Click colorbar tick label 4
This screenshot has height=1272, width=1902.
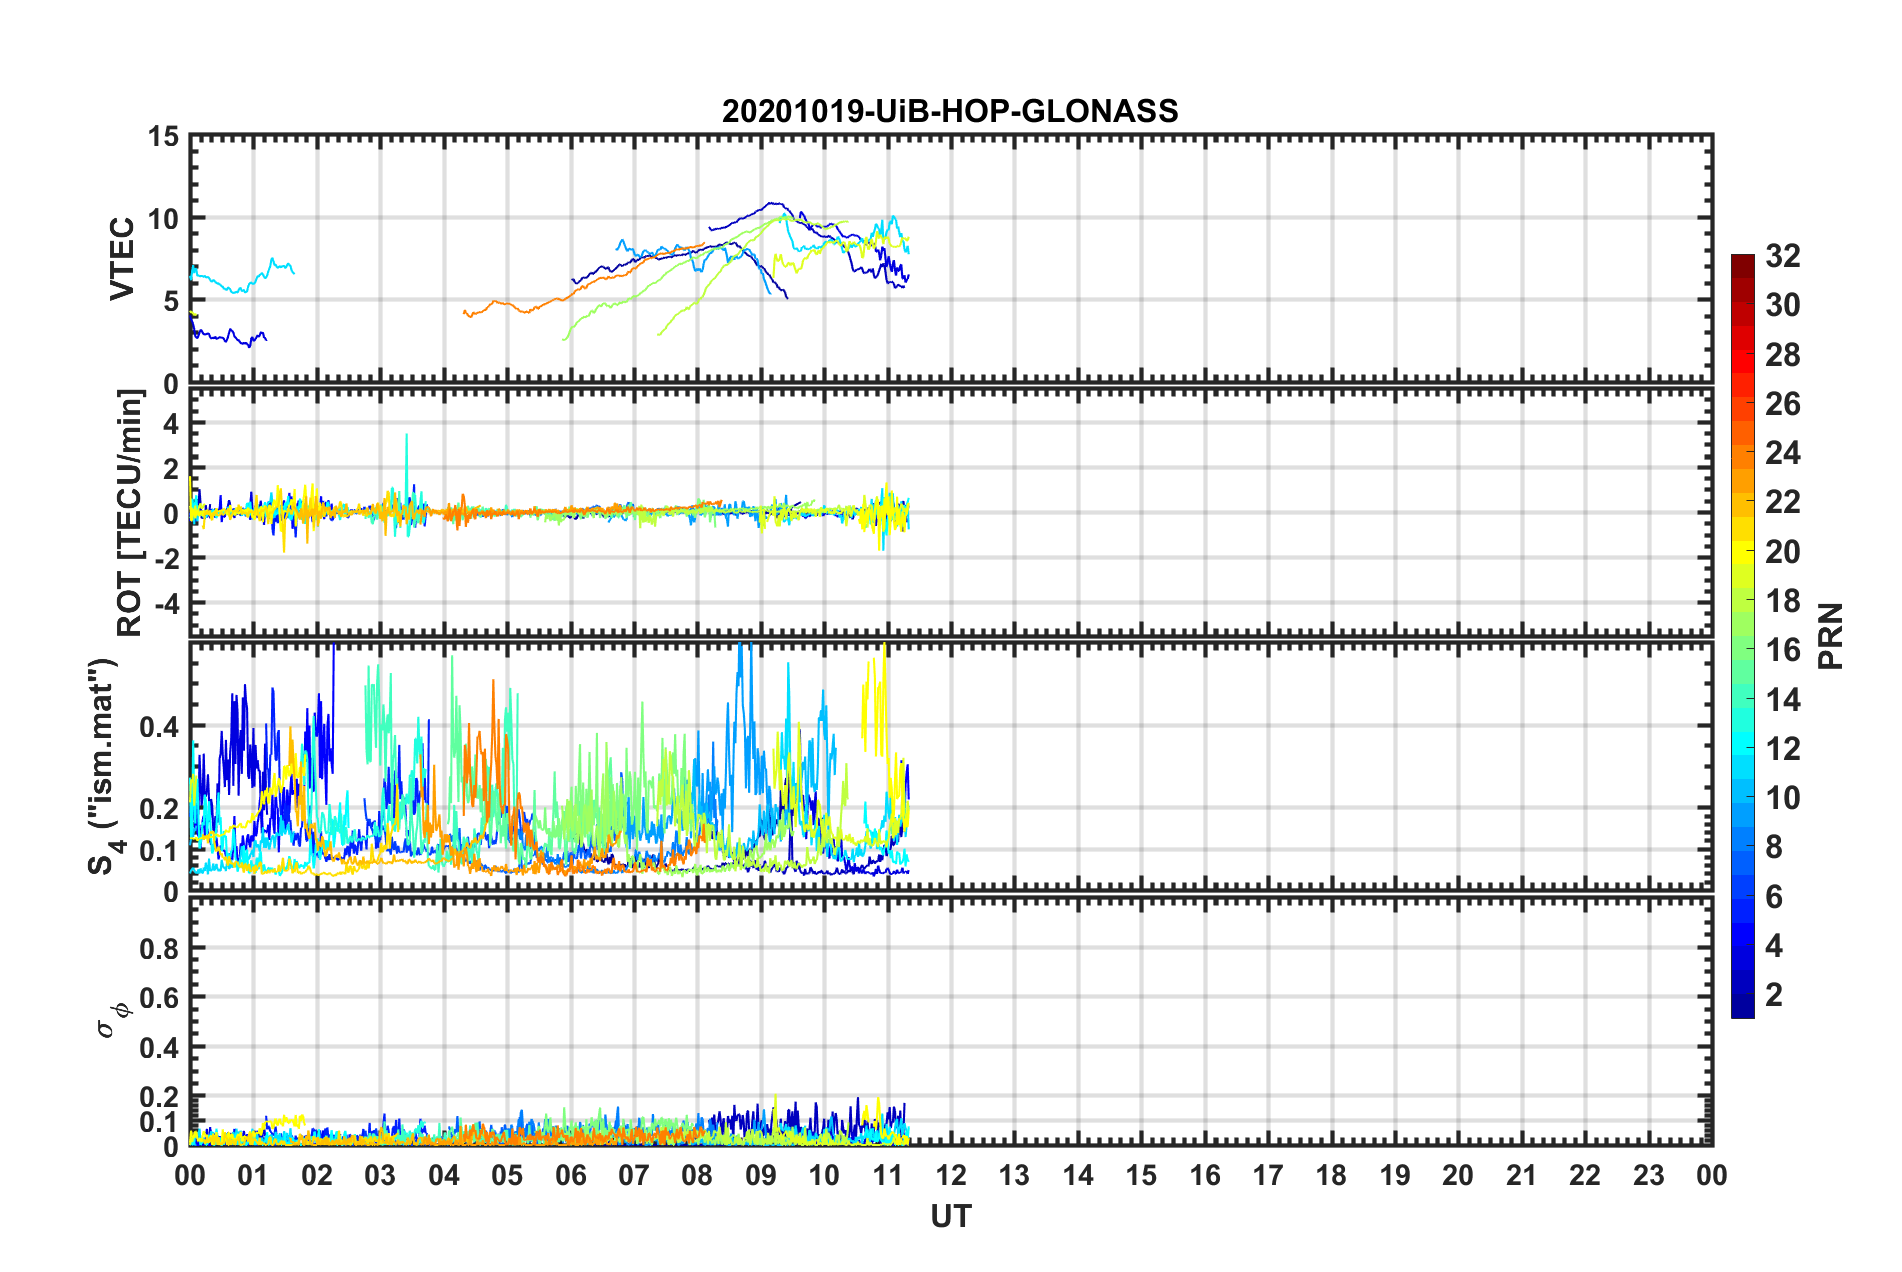pos(1774,946)
